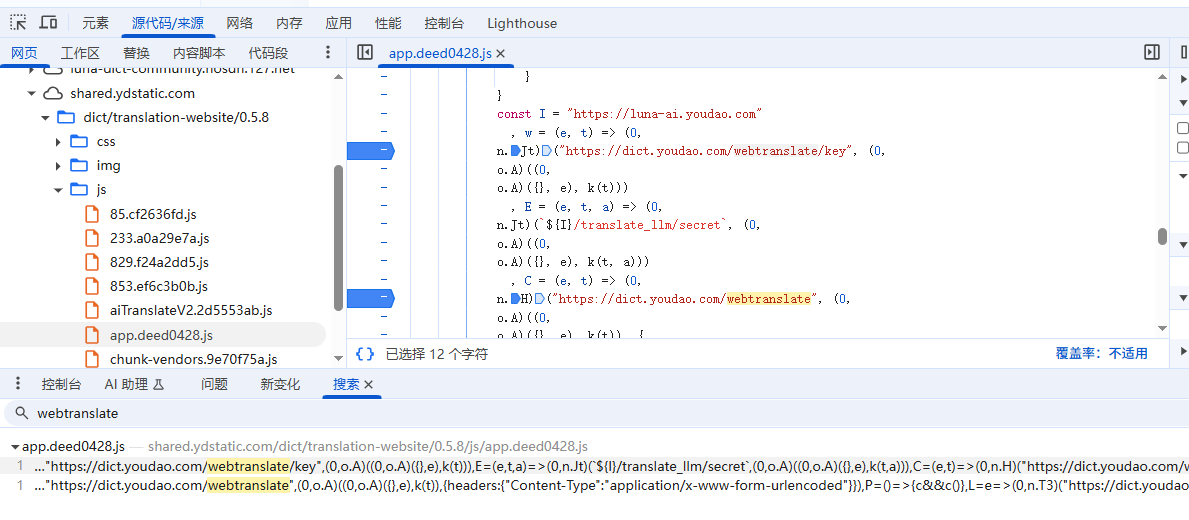Close the app.deed0428.js editor tab
The width and height of the screenshot is (1189, 520).
pos(500,53)
